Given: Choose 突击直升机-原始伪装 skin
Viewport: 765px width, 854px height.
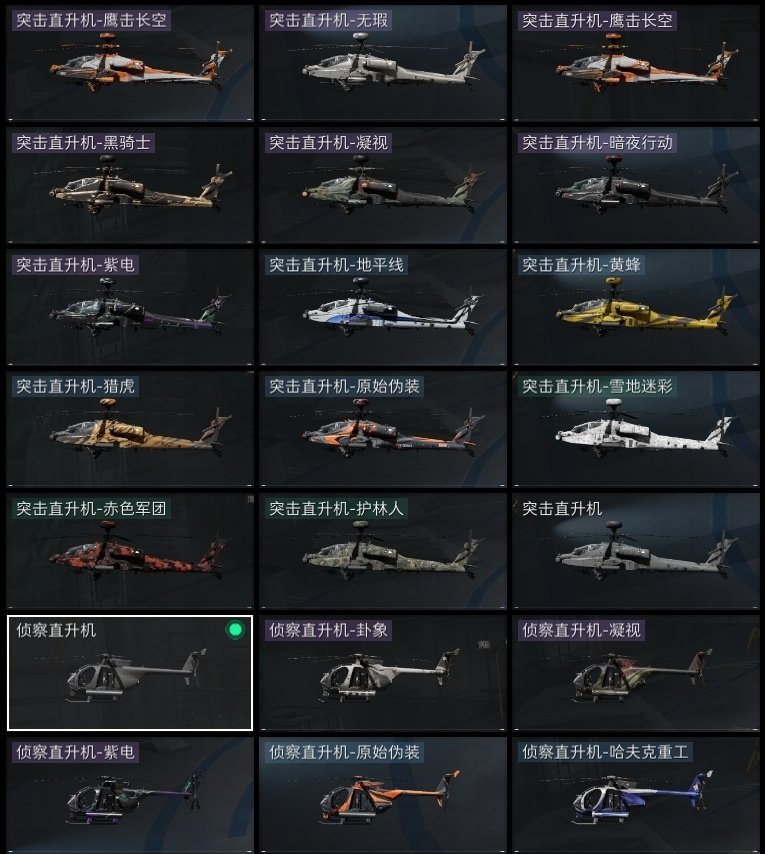Looking at the screenshot, I should point(383,429).
